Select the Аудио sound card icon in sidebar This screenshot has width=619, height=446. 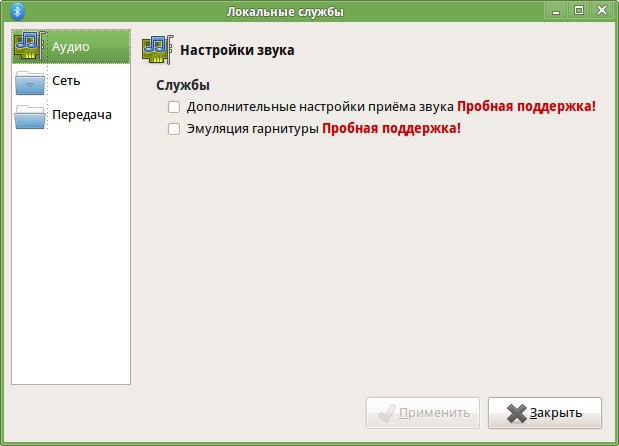[29, 46]
